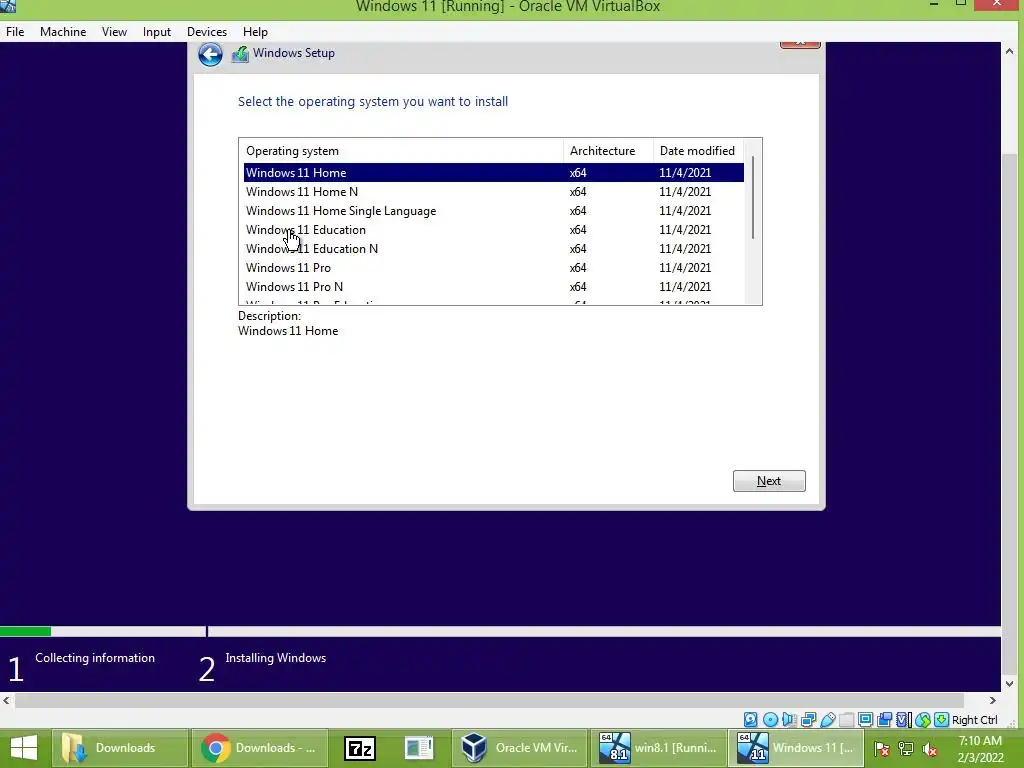
Task: Click VirtualBox window scroll-down arrow
Action: click(1010, 684)
